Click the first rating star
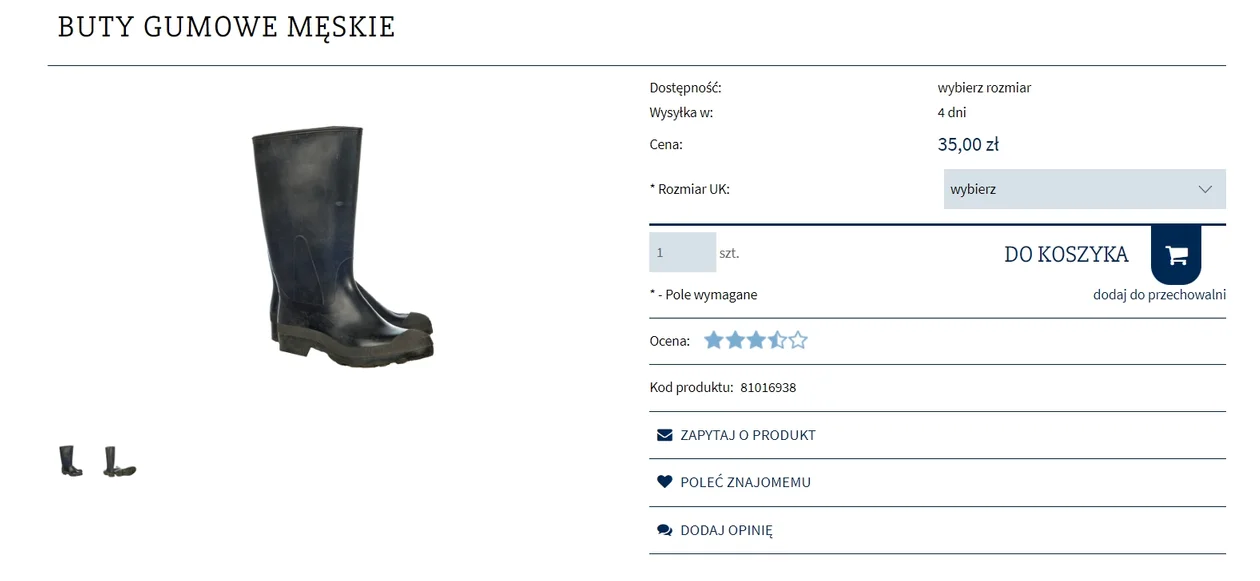 [713, 341]
